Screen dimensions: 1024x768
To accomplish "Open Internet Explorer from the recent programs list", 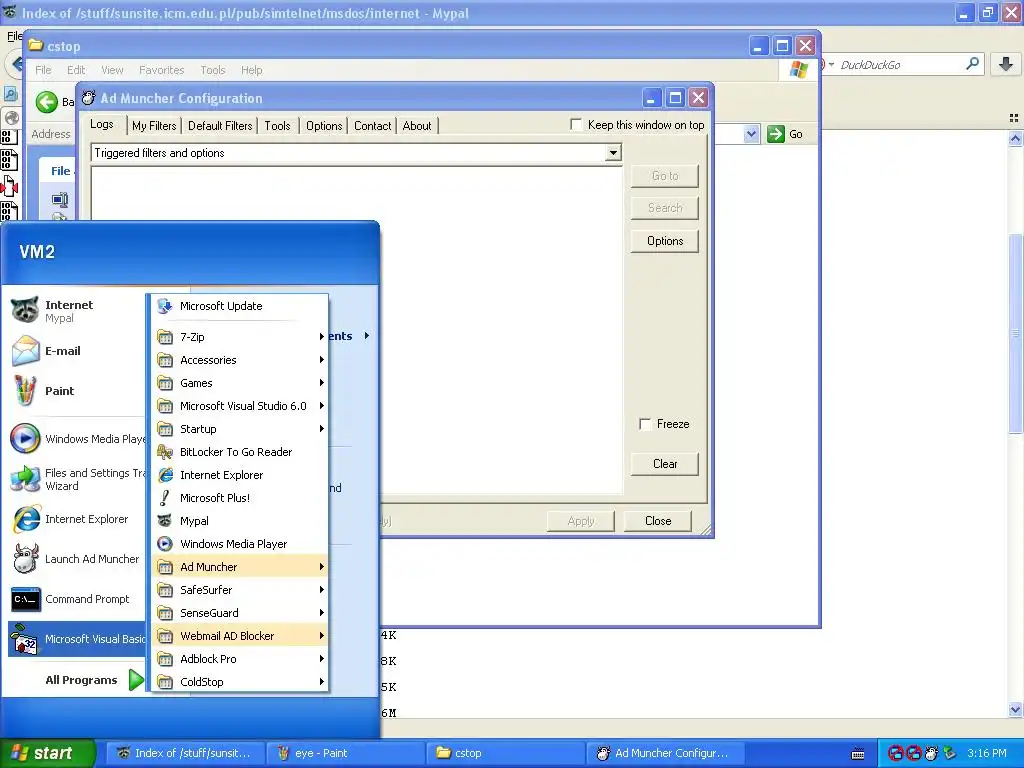I will 75,519.
